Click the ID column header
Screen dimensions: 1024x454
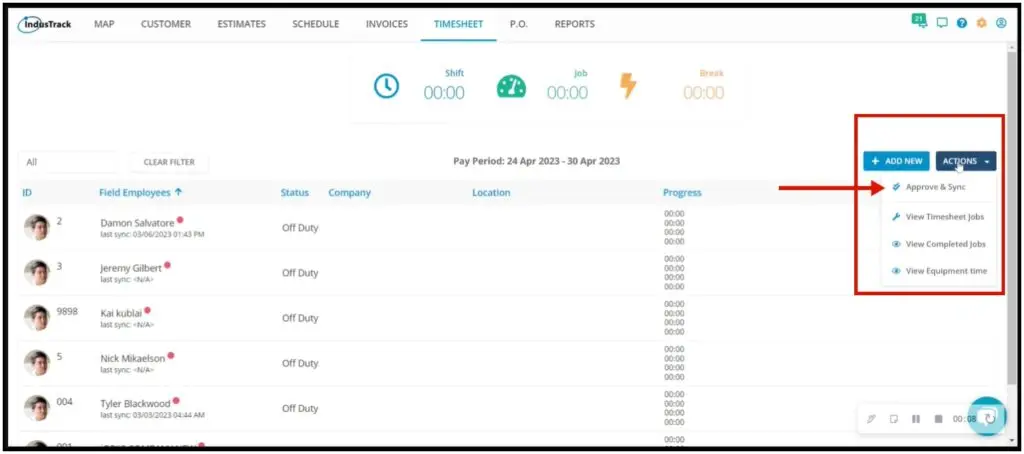[x=27, y=193]
